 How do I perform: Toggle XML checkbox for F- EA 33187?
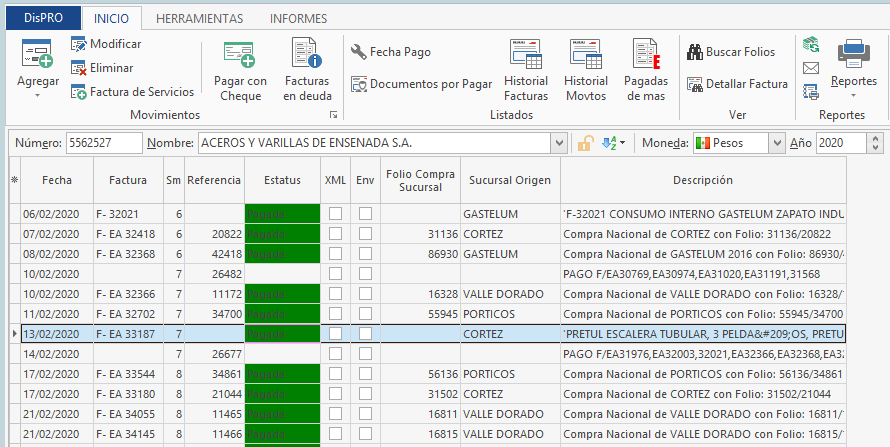click(x=335, y=334)
